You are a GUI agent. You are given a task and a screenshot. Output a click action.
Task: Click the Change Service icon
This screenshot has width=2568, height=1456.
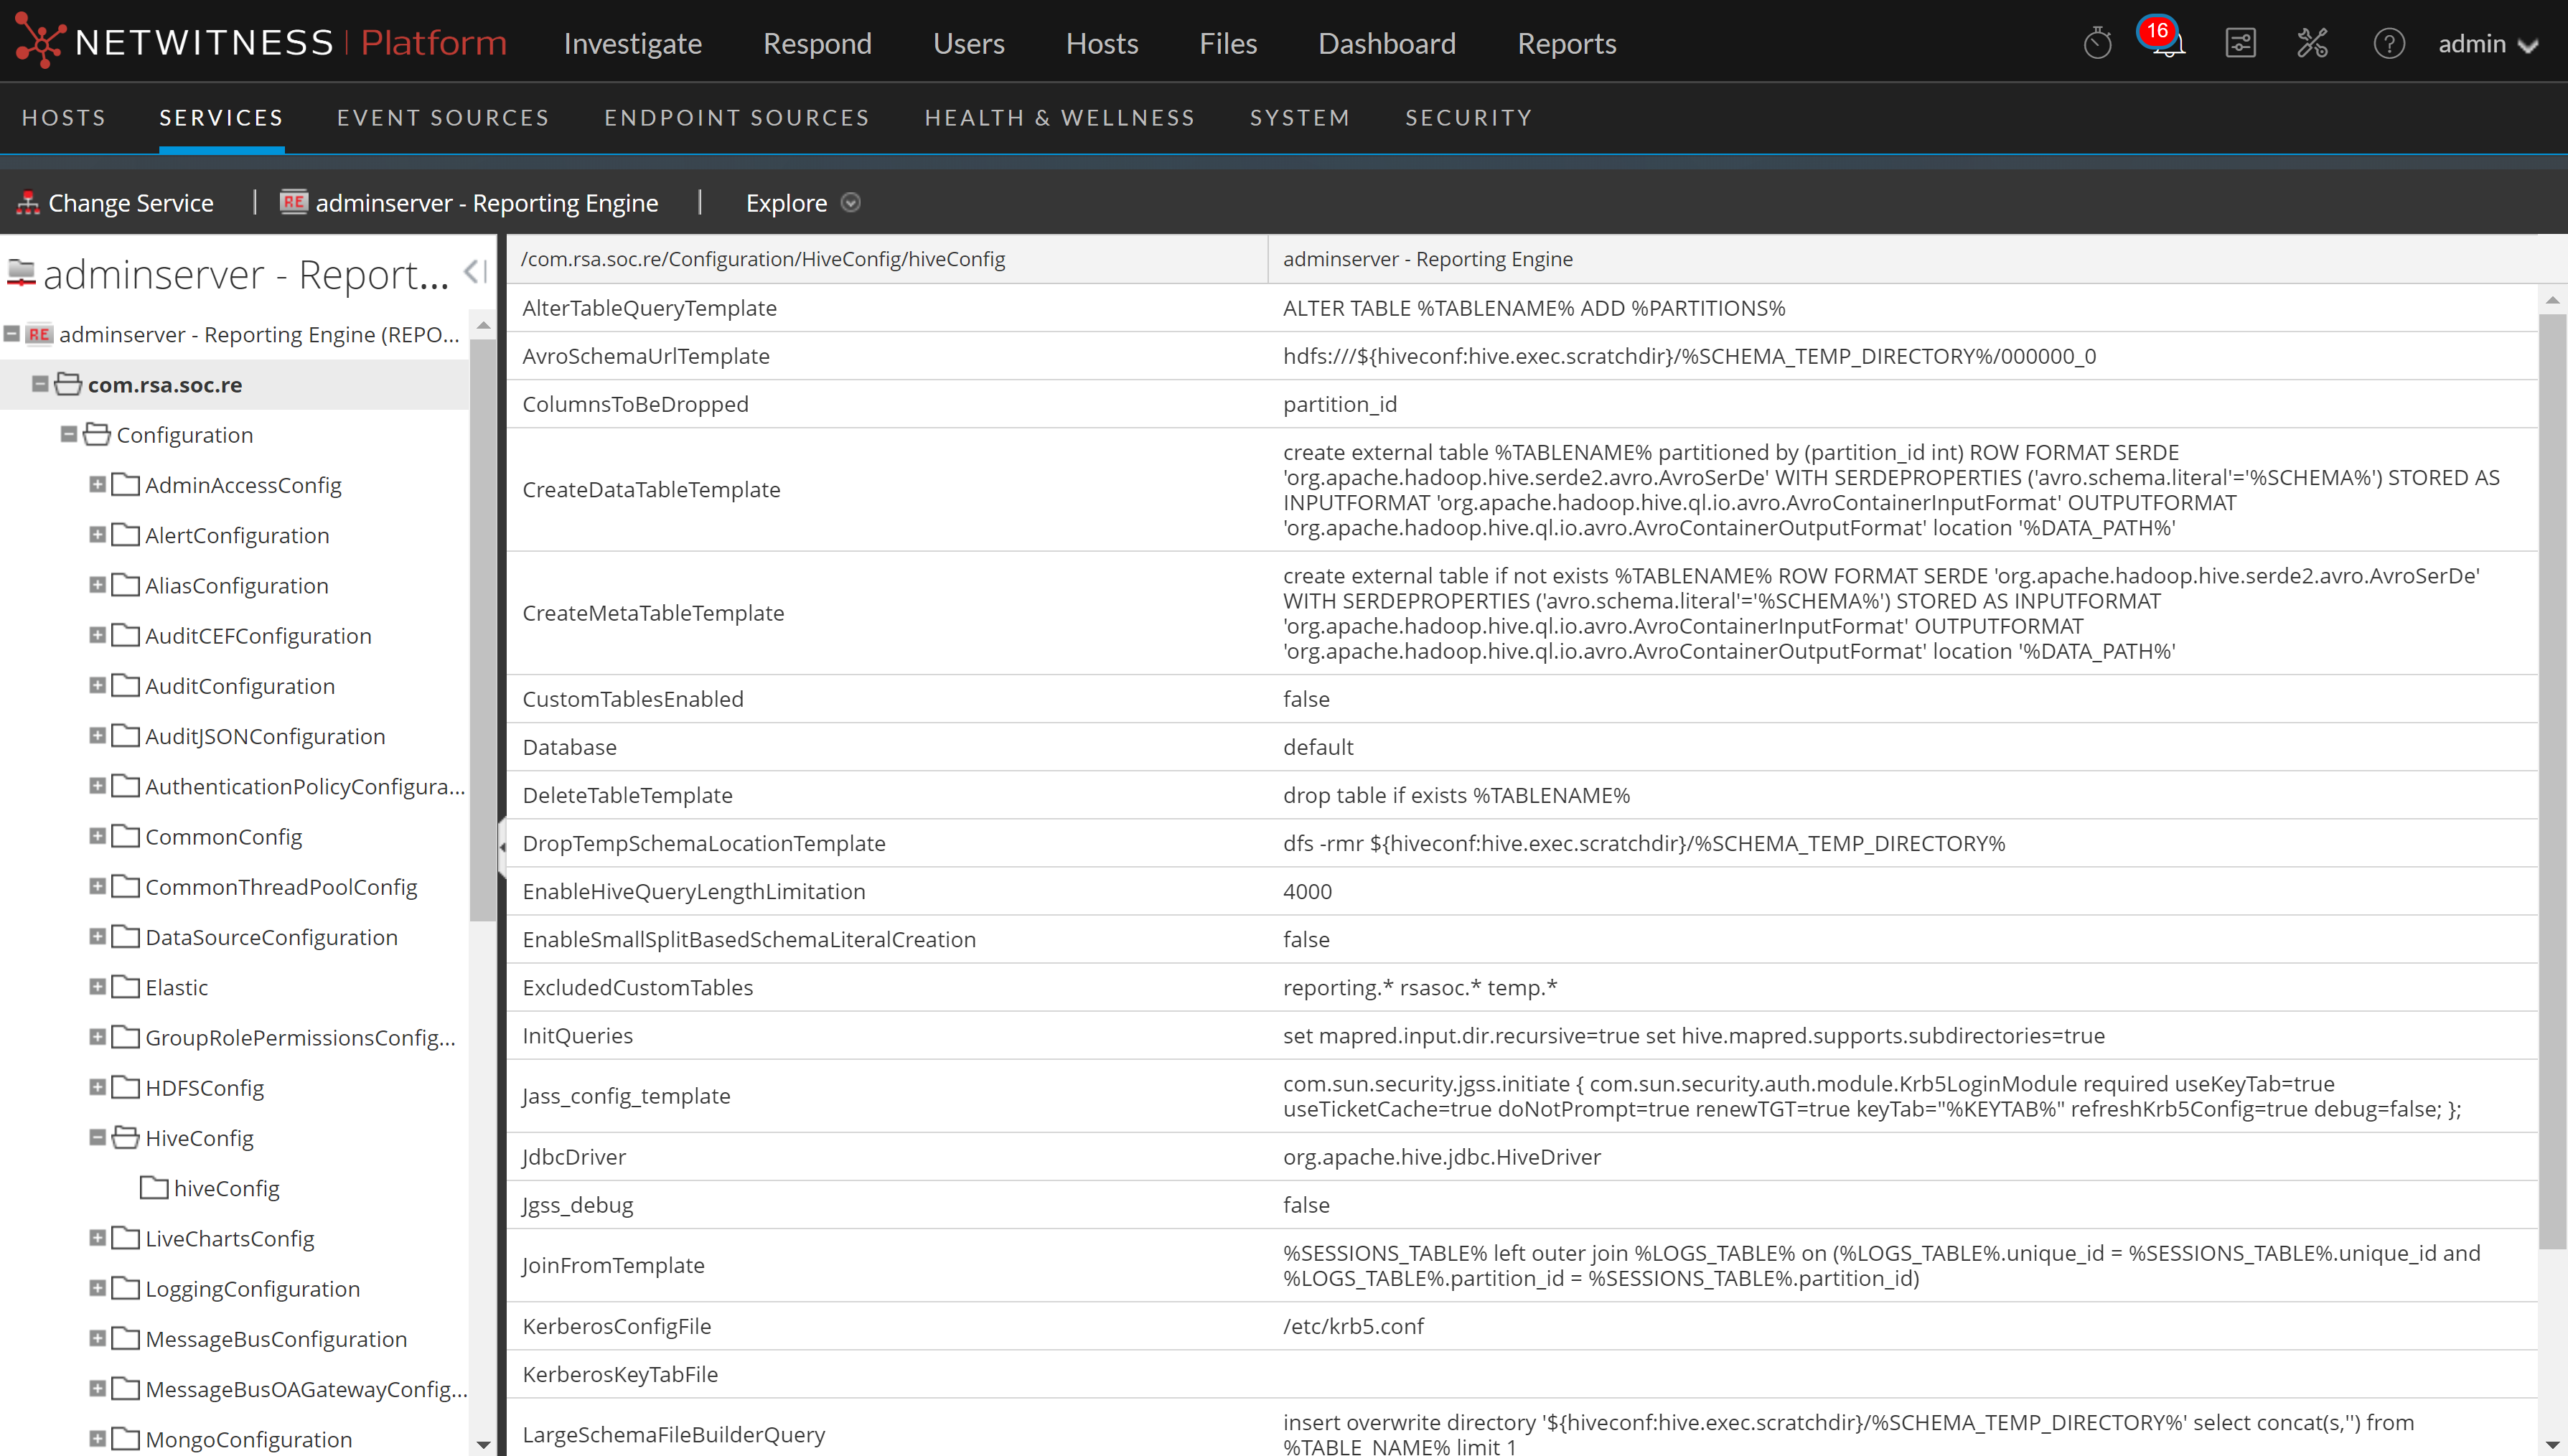point(28,203)
